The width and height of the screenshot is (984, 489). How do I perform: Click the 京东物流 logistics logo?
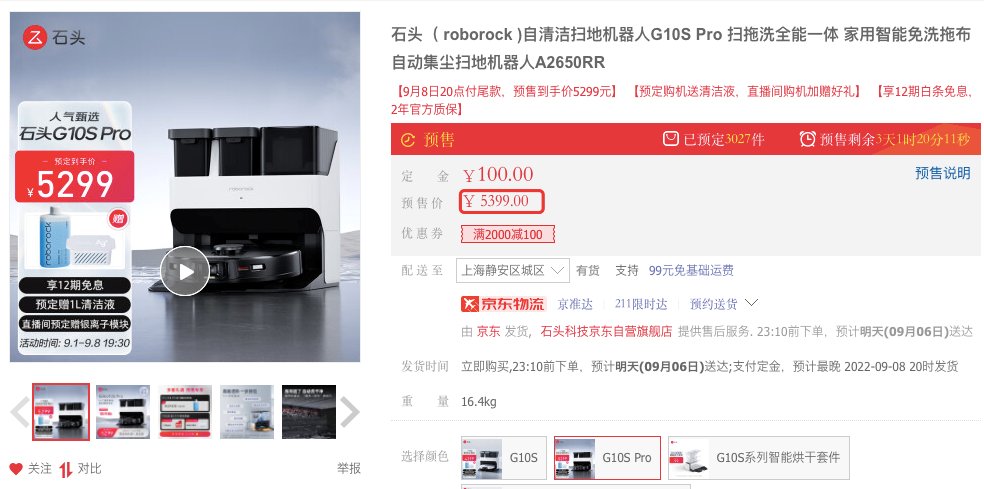click(x=503, y=304)
